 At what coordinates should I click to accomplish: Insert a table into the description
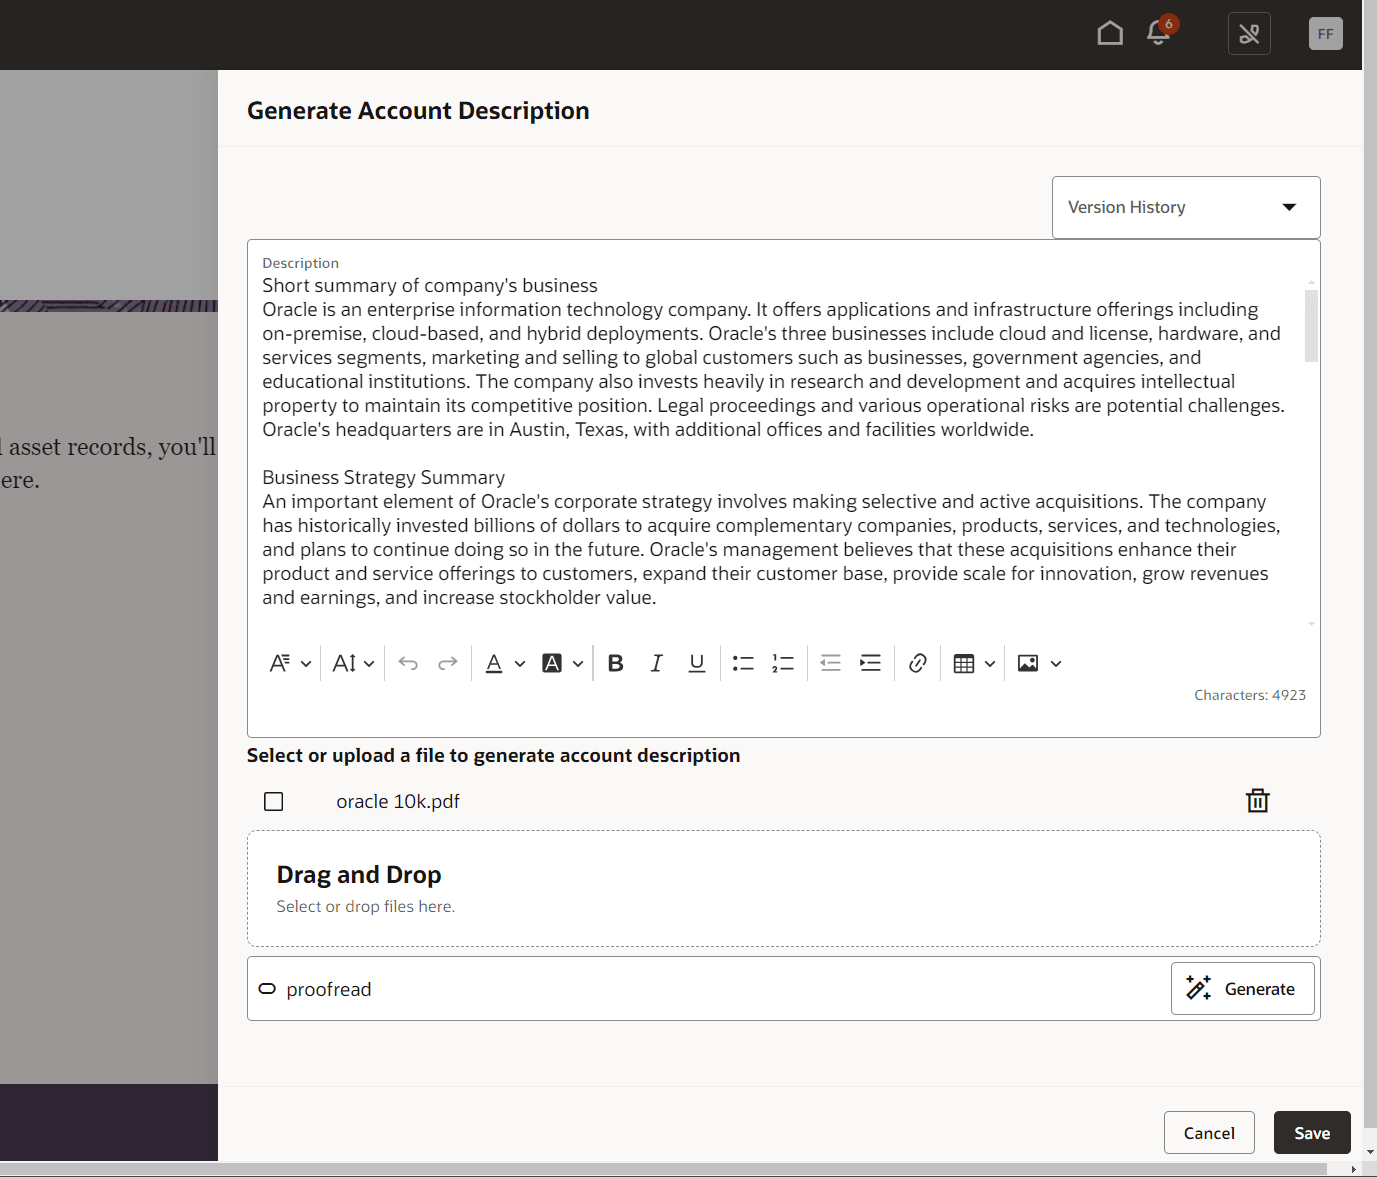pos(965,662)
